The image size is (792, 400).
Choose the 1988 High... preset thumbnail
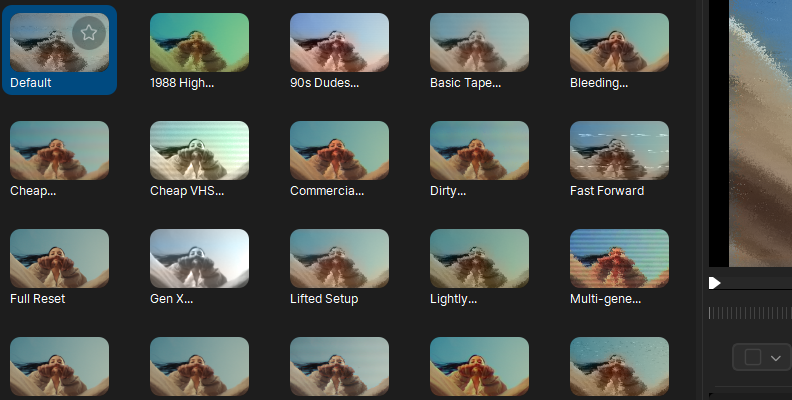click(200, 42)
